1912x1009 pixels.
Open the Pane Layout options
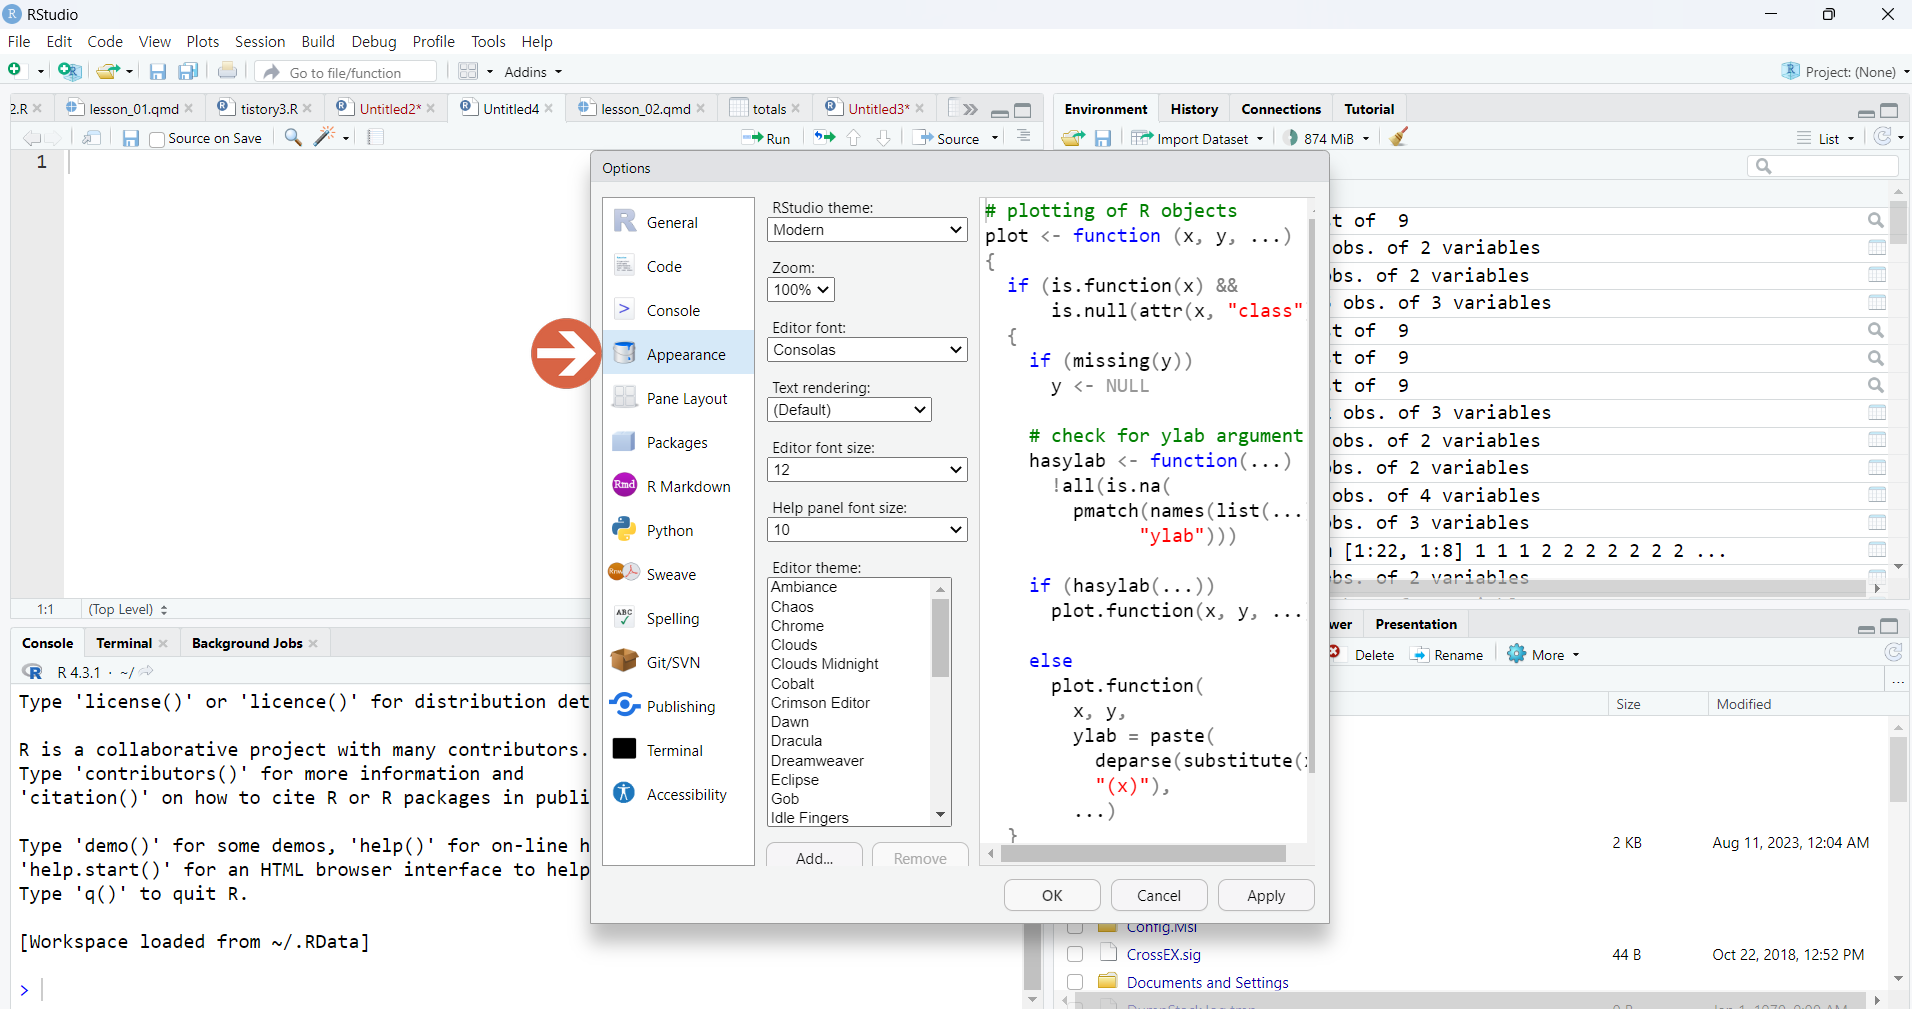[678, 398]
